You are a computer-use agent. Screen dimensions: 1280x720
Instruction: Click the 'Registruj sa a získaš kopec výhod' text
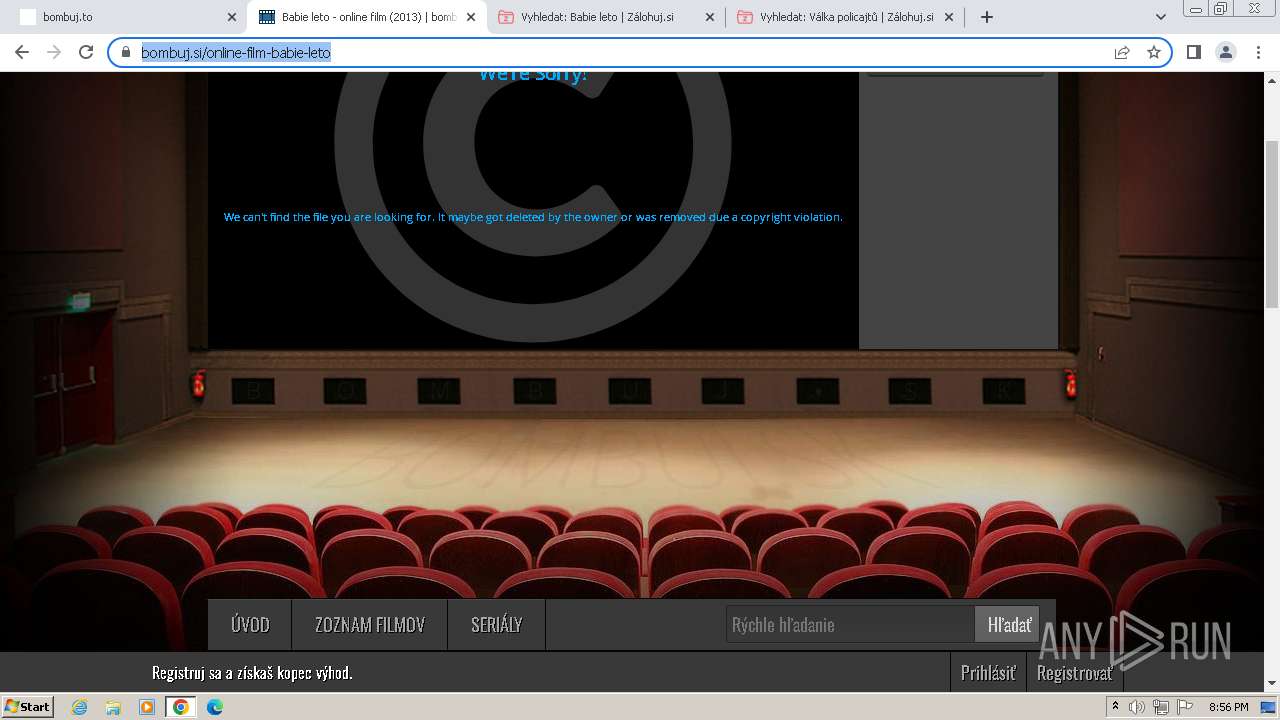[252, 673]
